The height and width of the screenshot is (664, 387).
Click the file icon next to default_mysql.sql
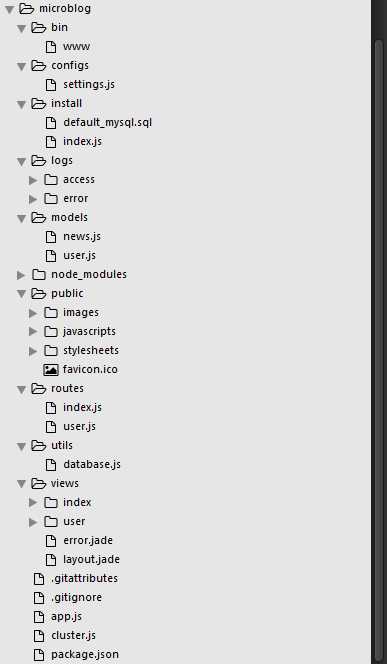click(51, 123)
